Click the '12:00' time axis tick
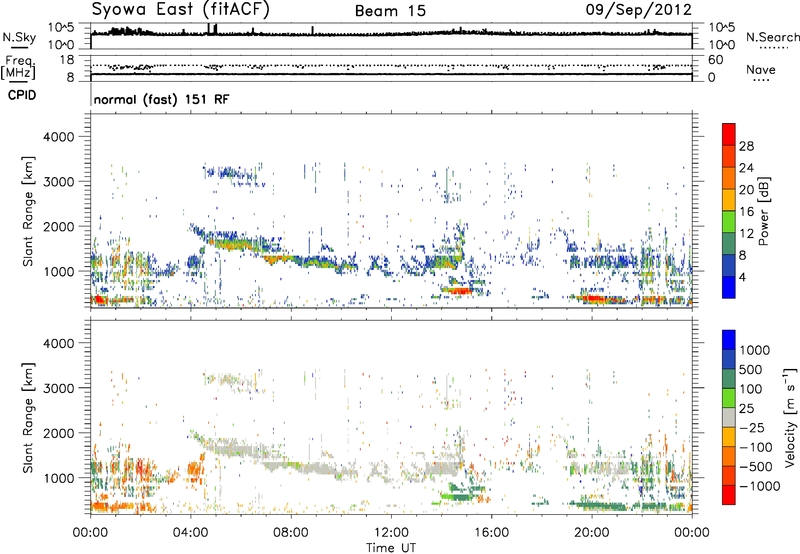Image resolution: width=800 pixels, height=554 pixels. pyautogui.click(x=391, y=533)
